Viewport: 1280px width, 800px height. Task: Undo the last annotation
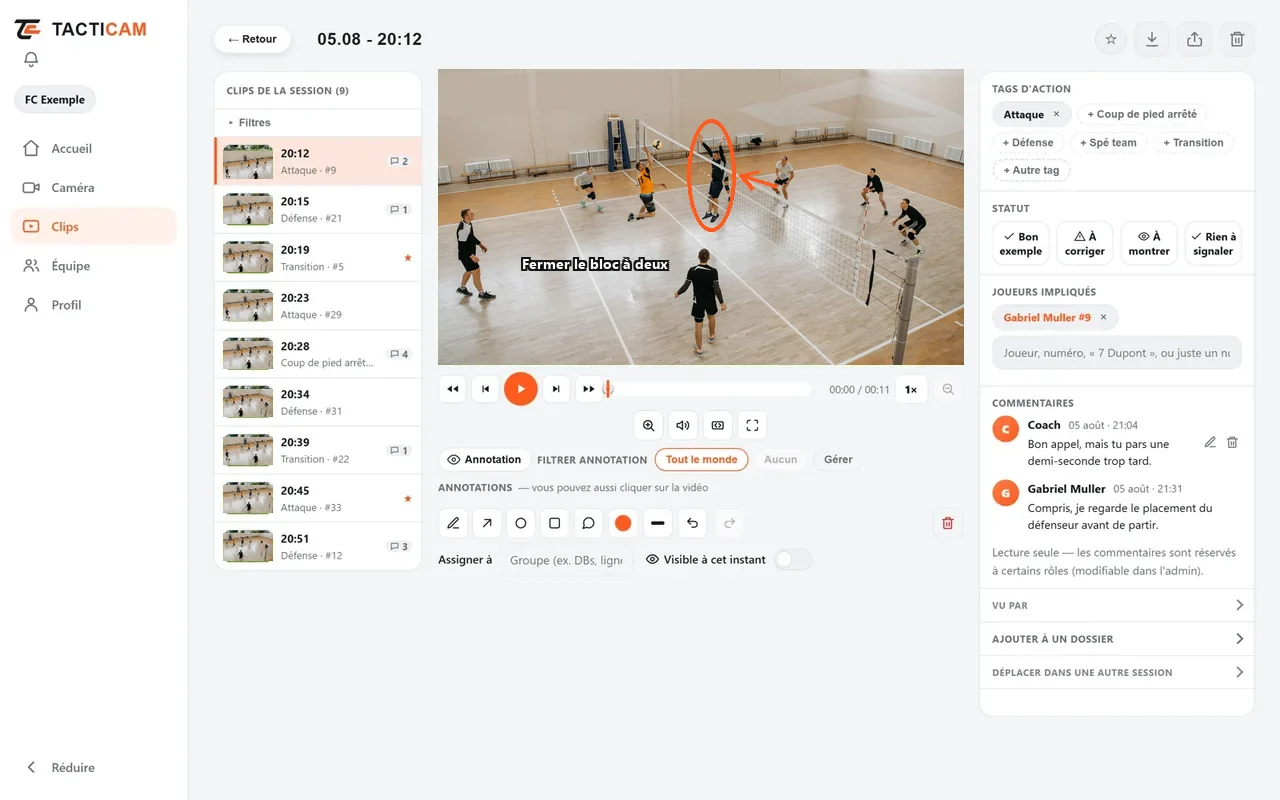pyautogui.click(x=692, y=523)
